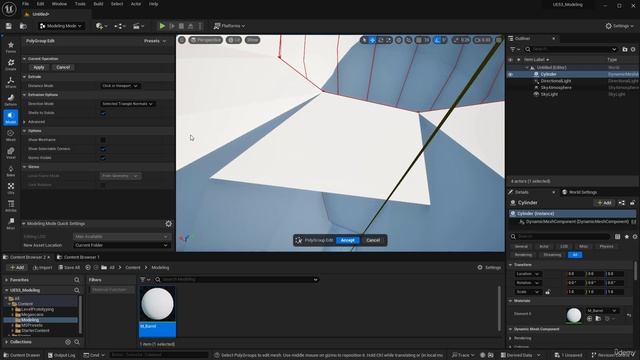Open the Attribs tool category
The image size is (640, 360).
tap(11, 206)
